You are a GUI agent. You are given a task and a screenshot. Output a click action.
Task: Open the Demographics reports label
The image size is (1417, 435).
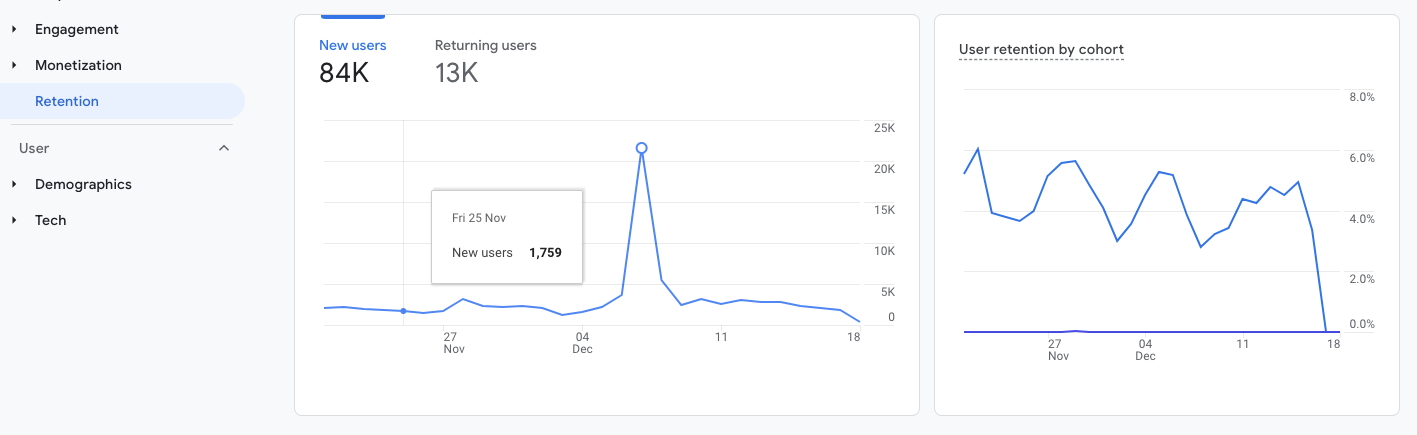coord(83,185)
